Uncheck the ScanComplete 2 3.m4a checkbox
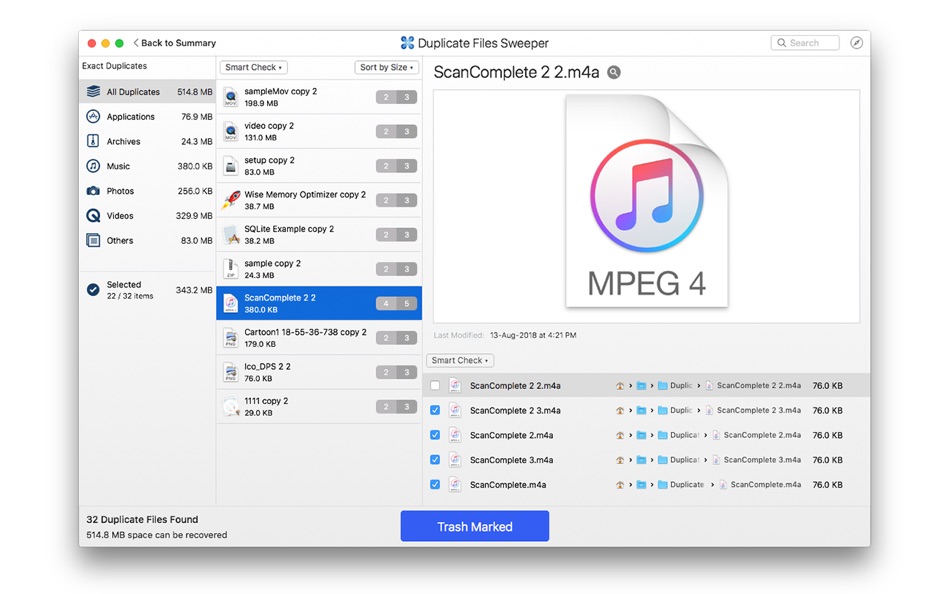This screenshot has height=594, width=950. (x=435, y=410)
